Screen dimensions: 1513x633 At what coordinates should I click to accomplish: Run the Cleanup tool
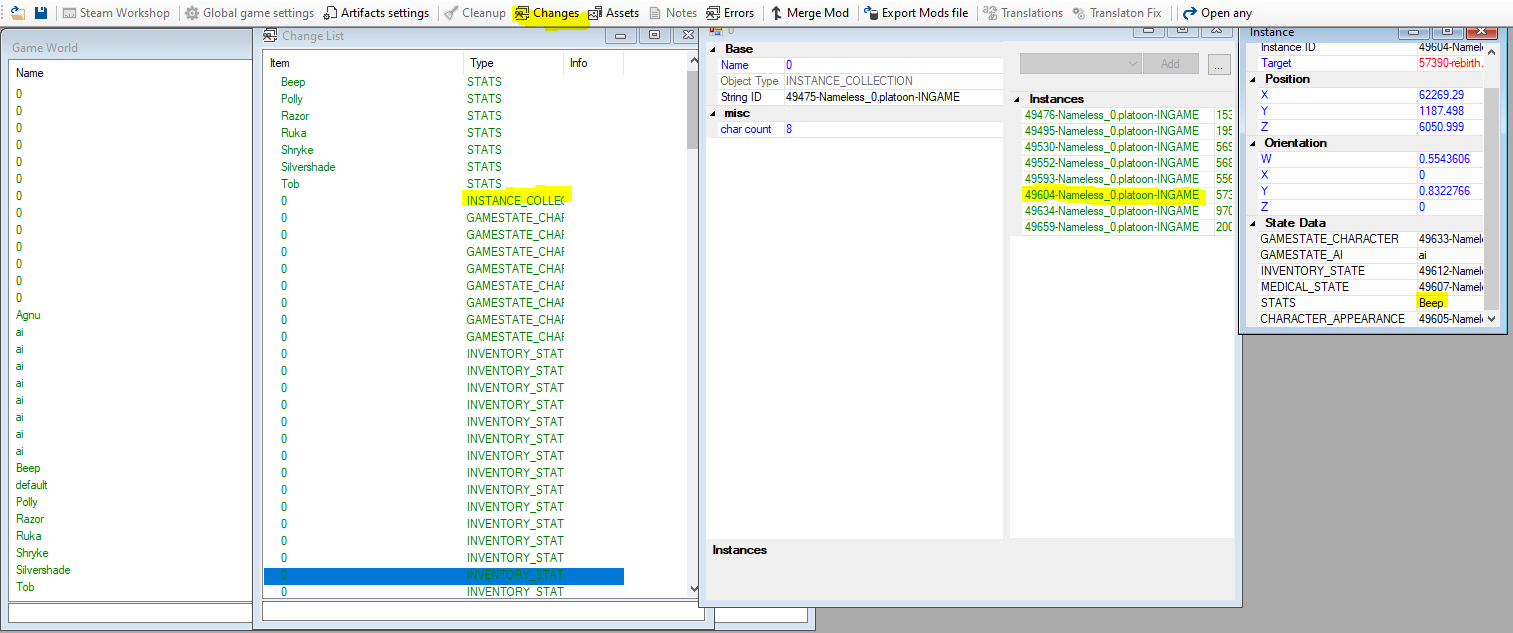coord(475,13)
